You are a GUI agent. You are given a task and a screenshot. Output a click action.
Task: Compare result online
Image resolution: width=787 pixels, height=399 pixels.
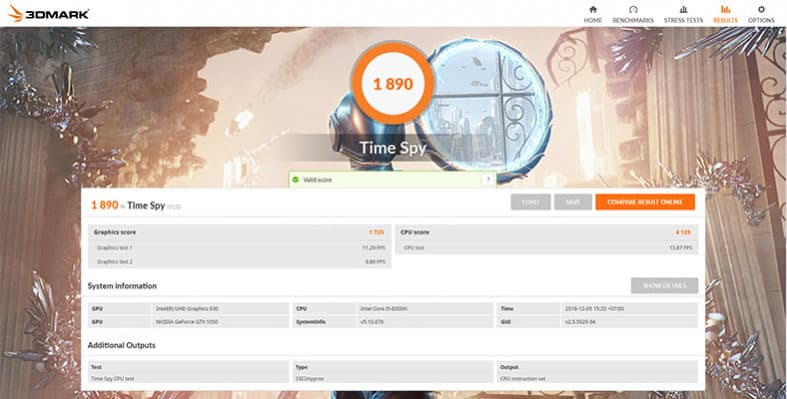click(x=645, y=202)
